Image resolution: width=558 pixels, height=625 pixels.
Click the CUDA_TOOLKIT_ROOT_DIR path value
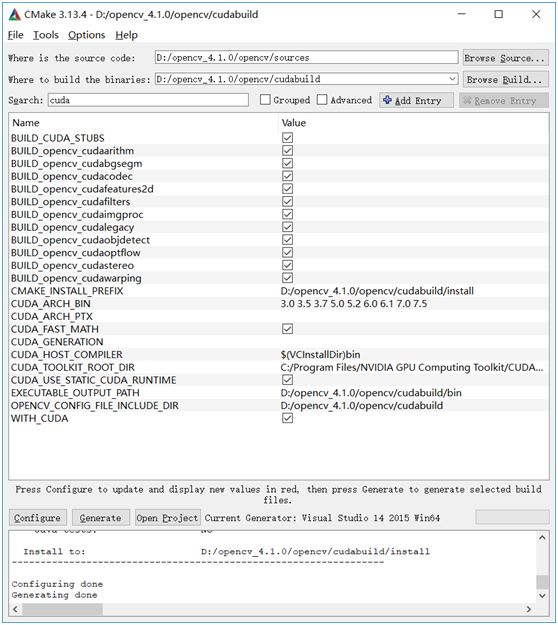click(x=412, y=368)
